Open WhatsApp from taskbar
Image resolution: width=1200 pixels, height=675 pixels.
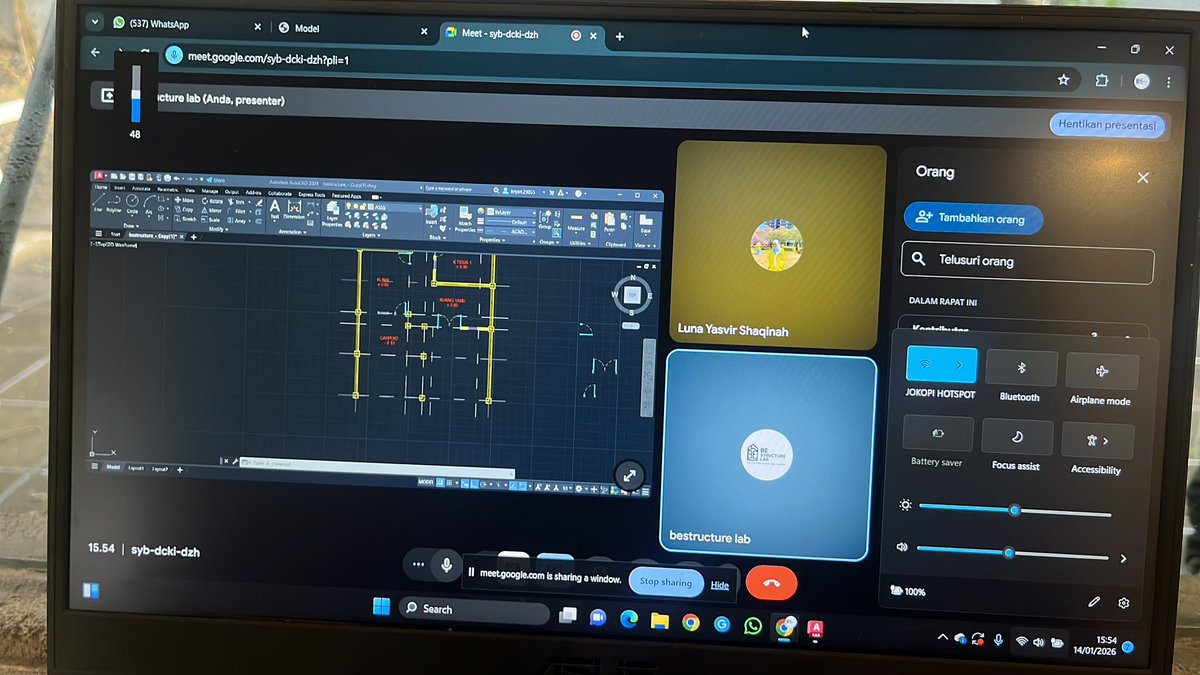click(752, 625)
